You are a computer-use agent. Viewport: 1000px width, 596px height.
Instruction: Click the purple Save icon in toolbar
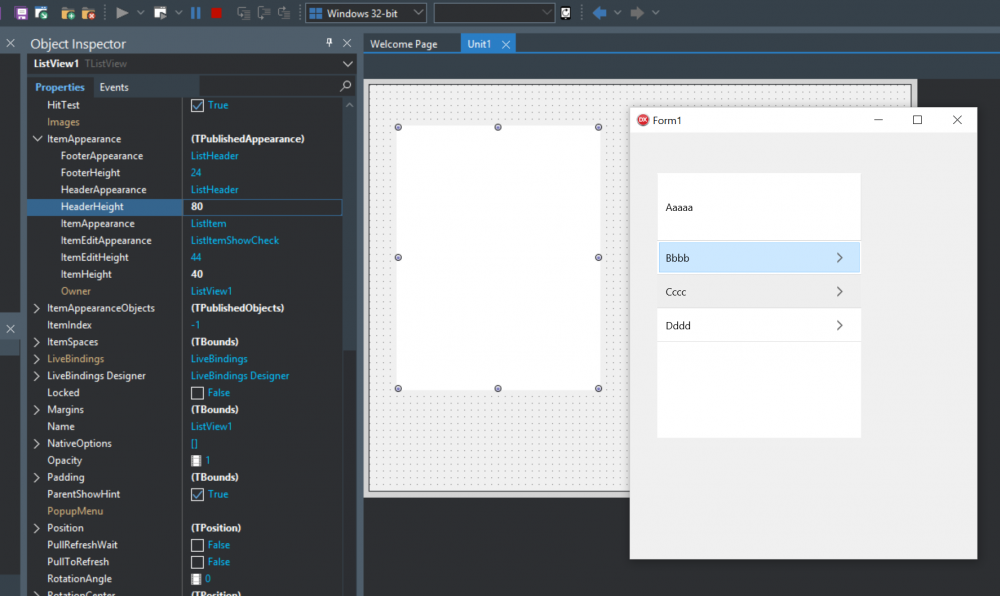(21, 13)
